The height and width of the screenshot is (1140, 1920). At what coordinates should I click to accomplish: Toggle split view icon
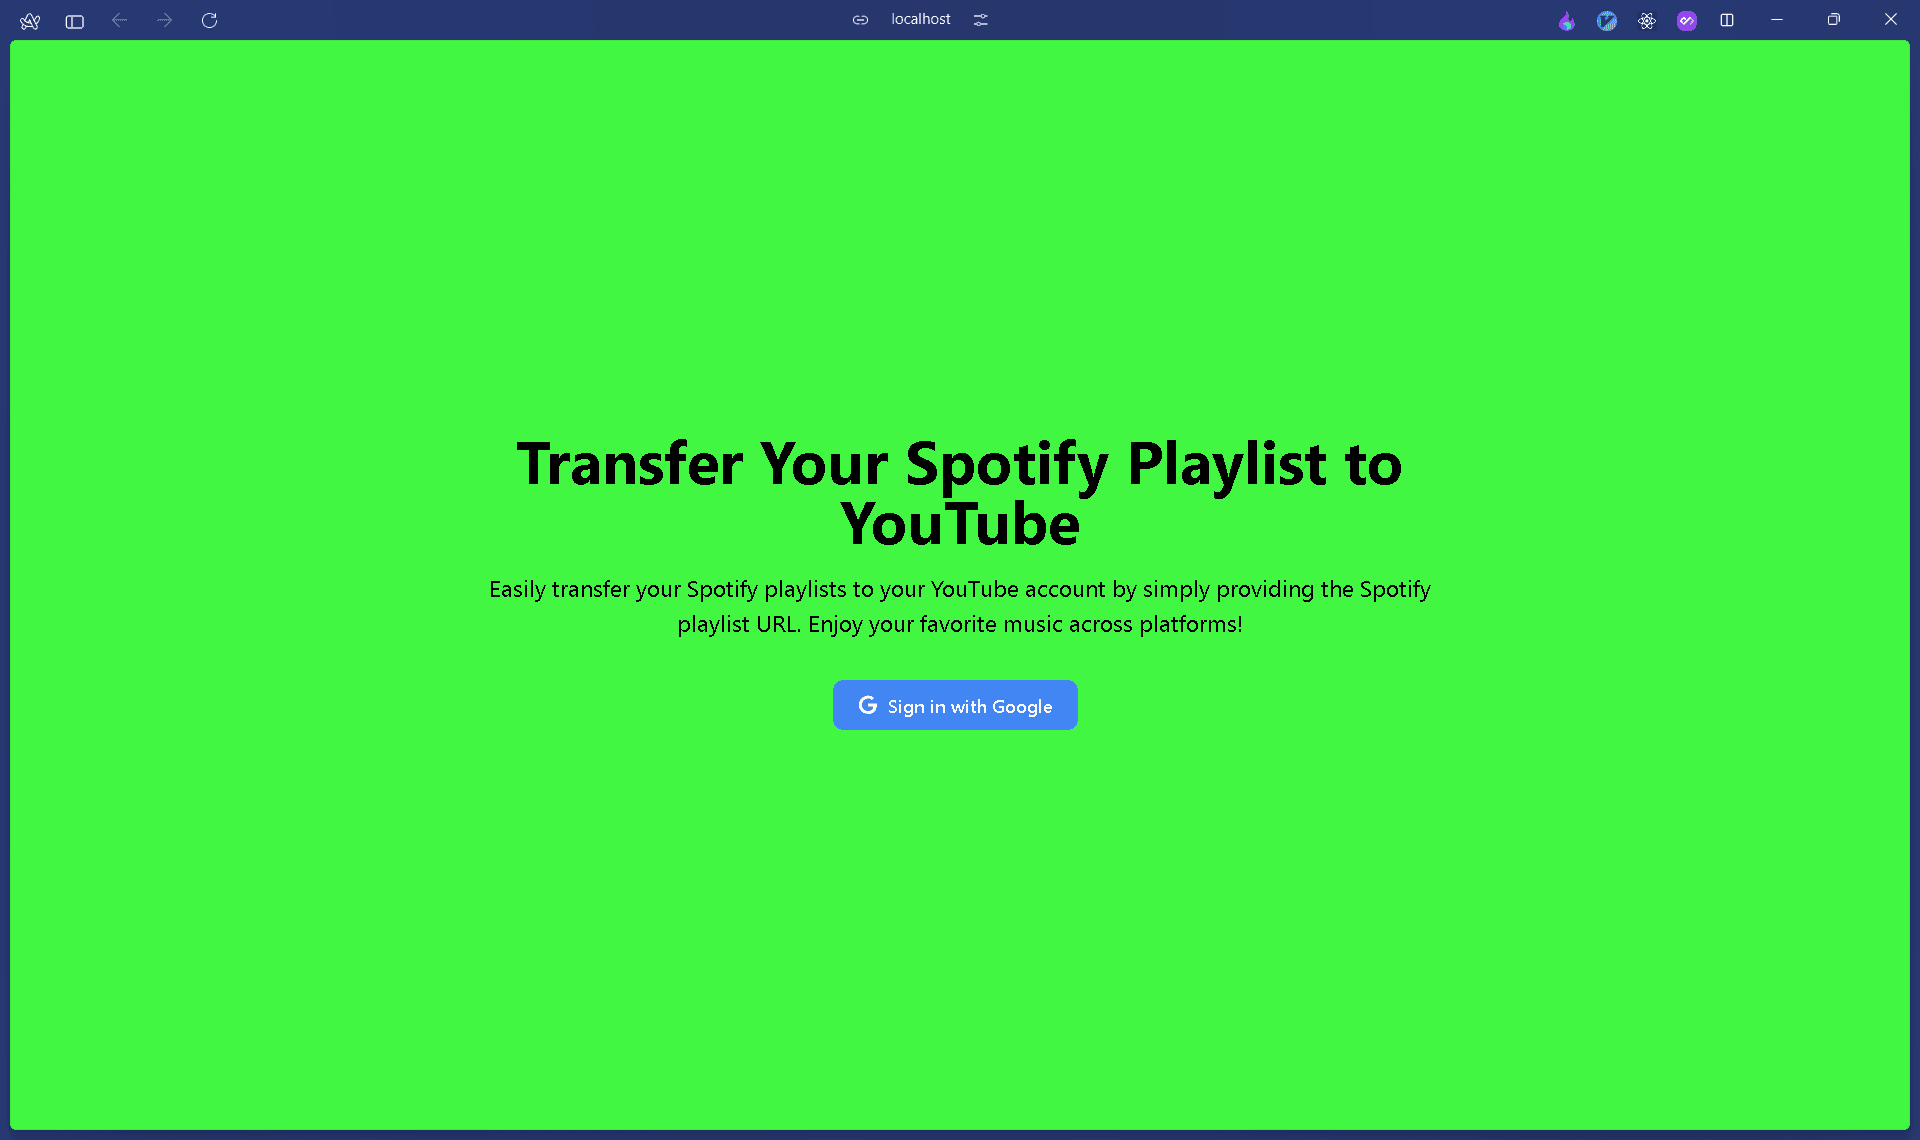[x=1727, y=20]
